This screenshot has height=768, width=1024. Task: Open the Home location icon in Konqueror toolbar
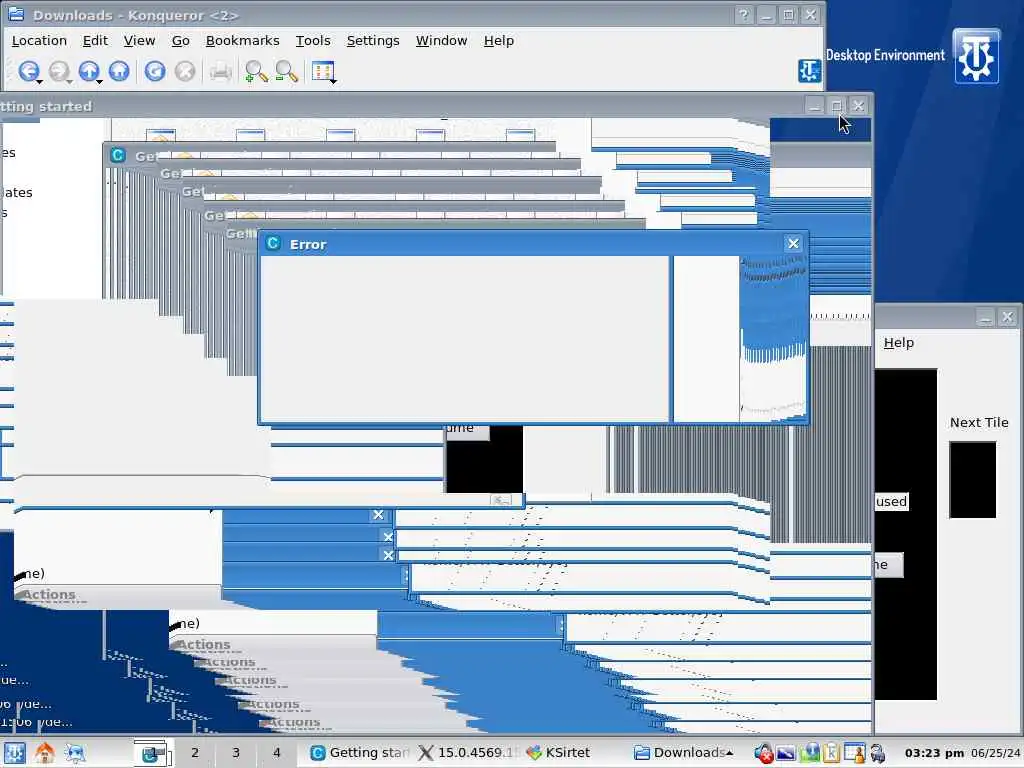pyautogui.click(x=119, y=71)
